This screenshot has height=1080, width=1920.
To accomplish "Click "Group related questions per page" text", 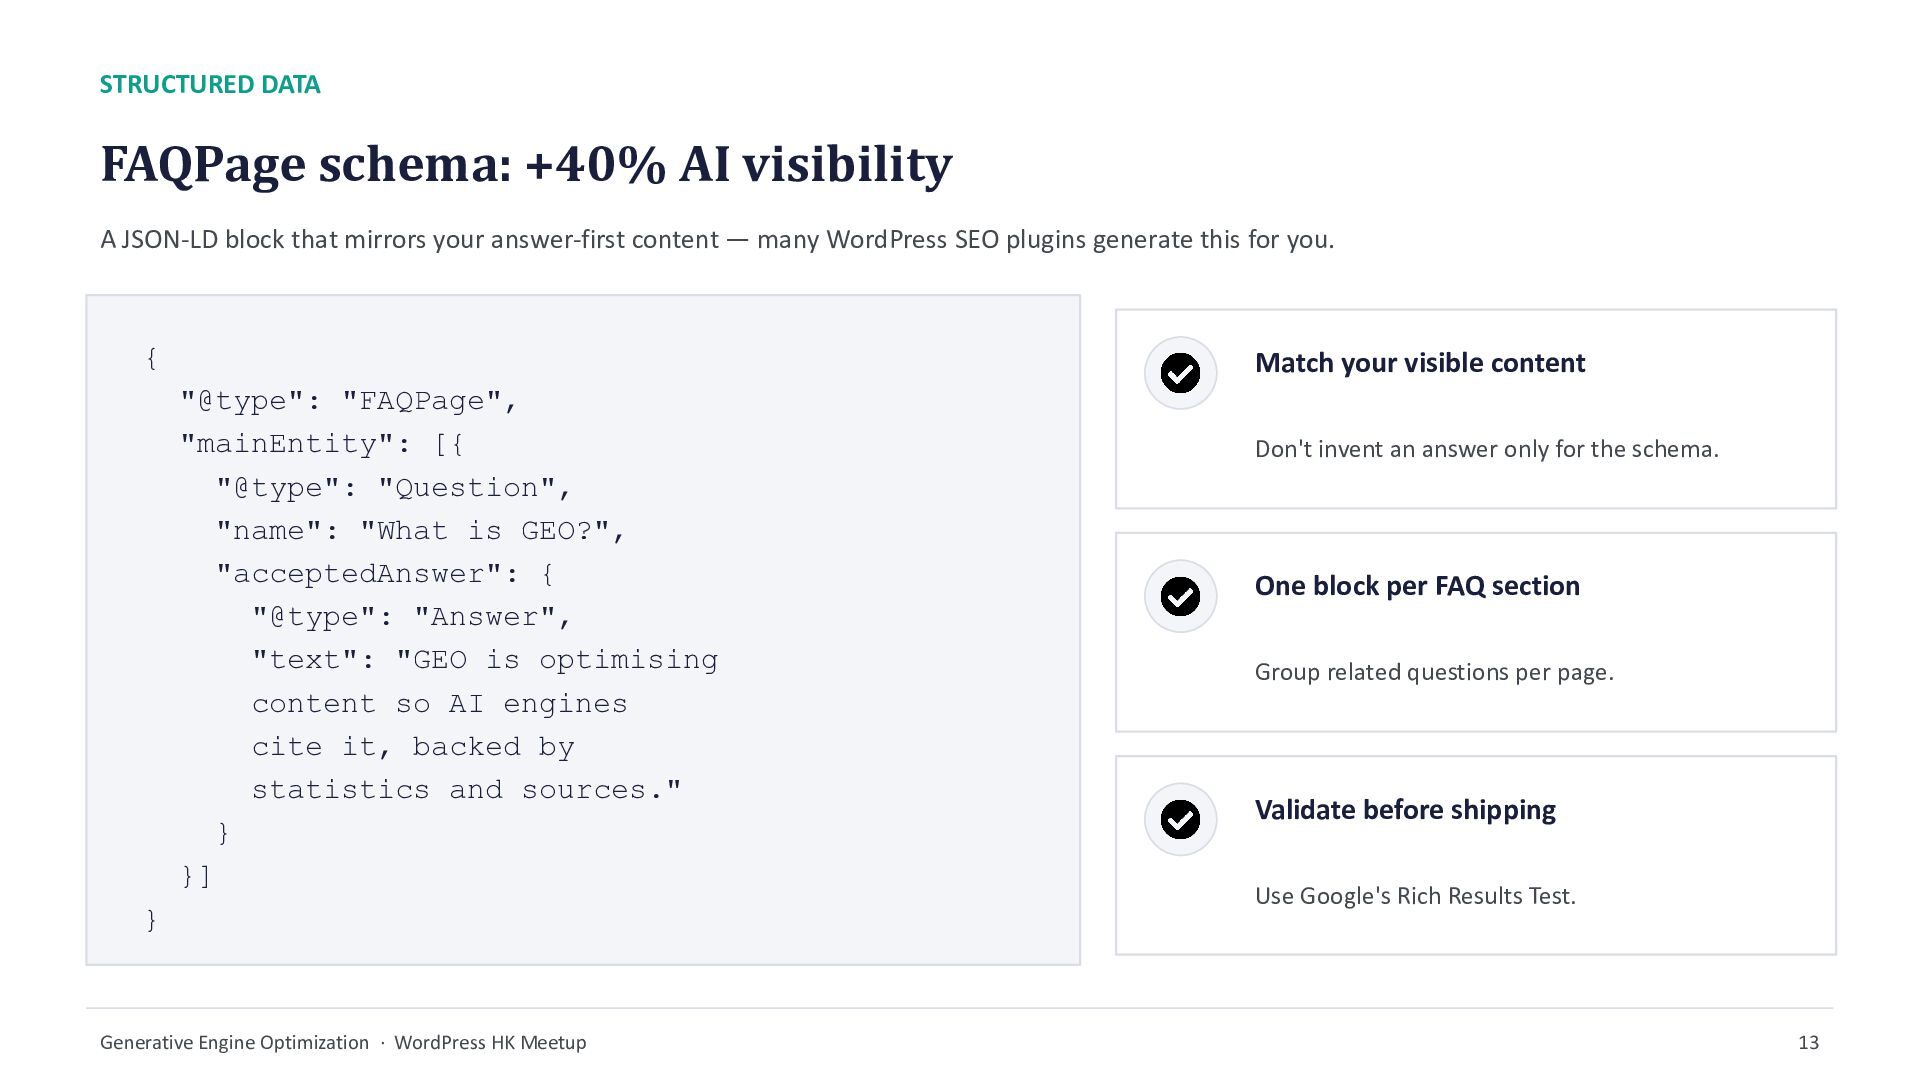I will [x=1434, y=672].
